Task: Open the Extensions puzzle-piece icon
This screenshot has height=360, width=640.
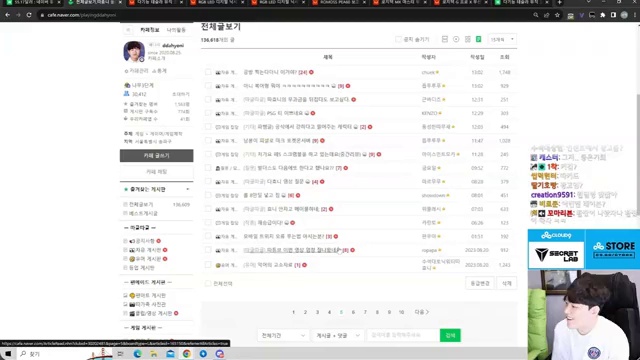Action: click(602, 15)
